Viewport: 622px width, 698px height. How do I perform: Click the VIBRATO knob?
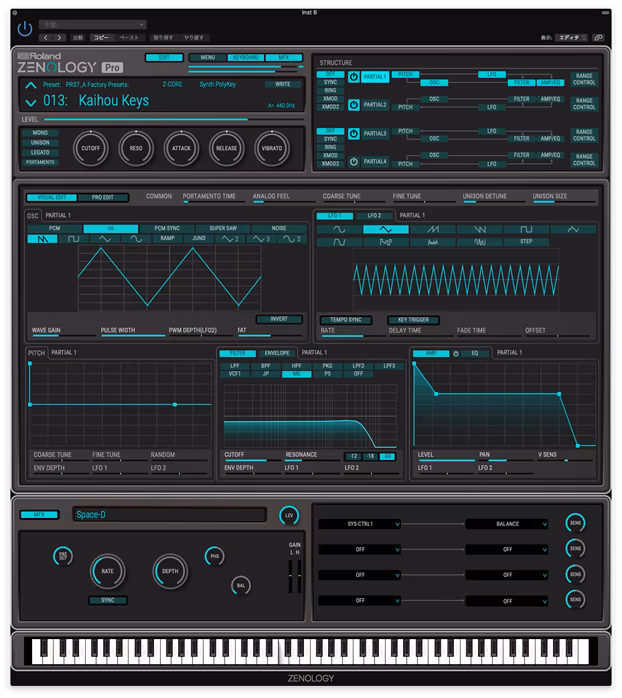272,148
